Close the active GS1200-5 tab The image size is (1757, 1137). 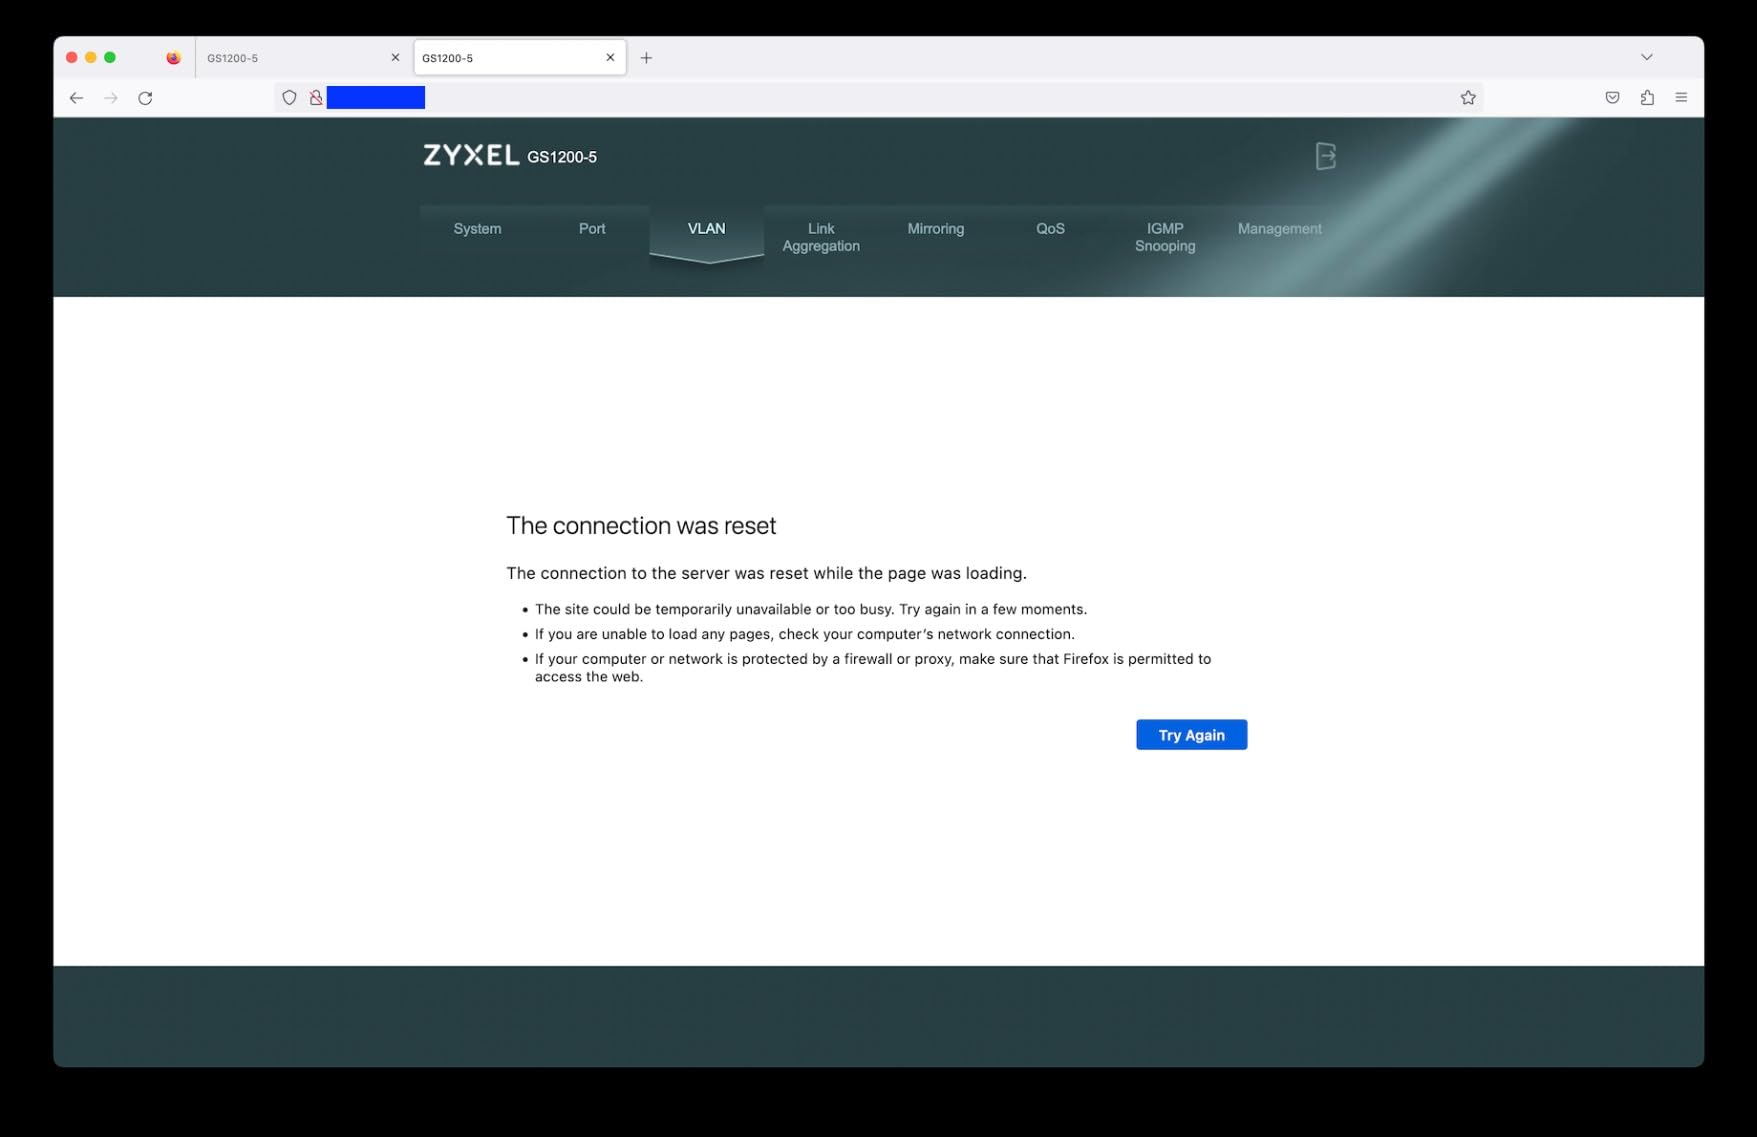(x=610, y=58)
